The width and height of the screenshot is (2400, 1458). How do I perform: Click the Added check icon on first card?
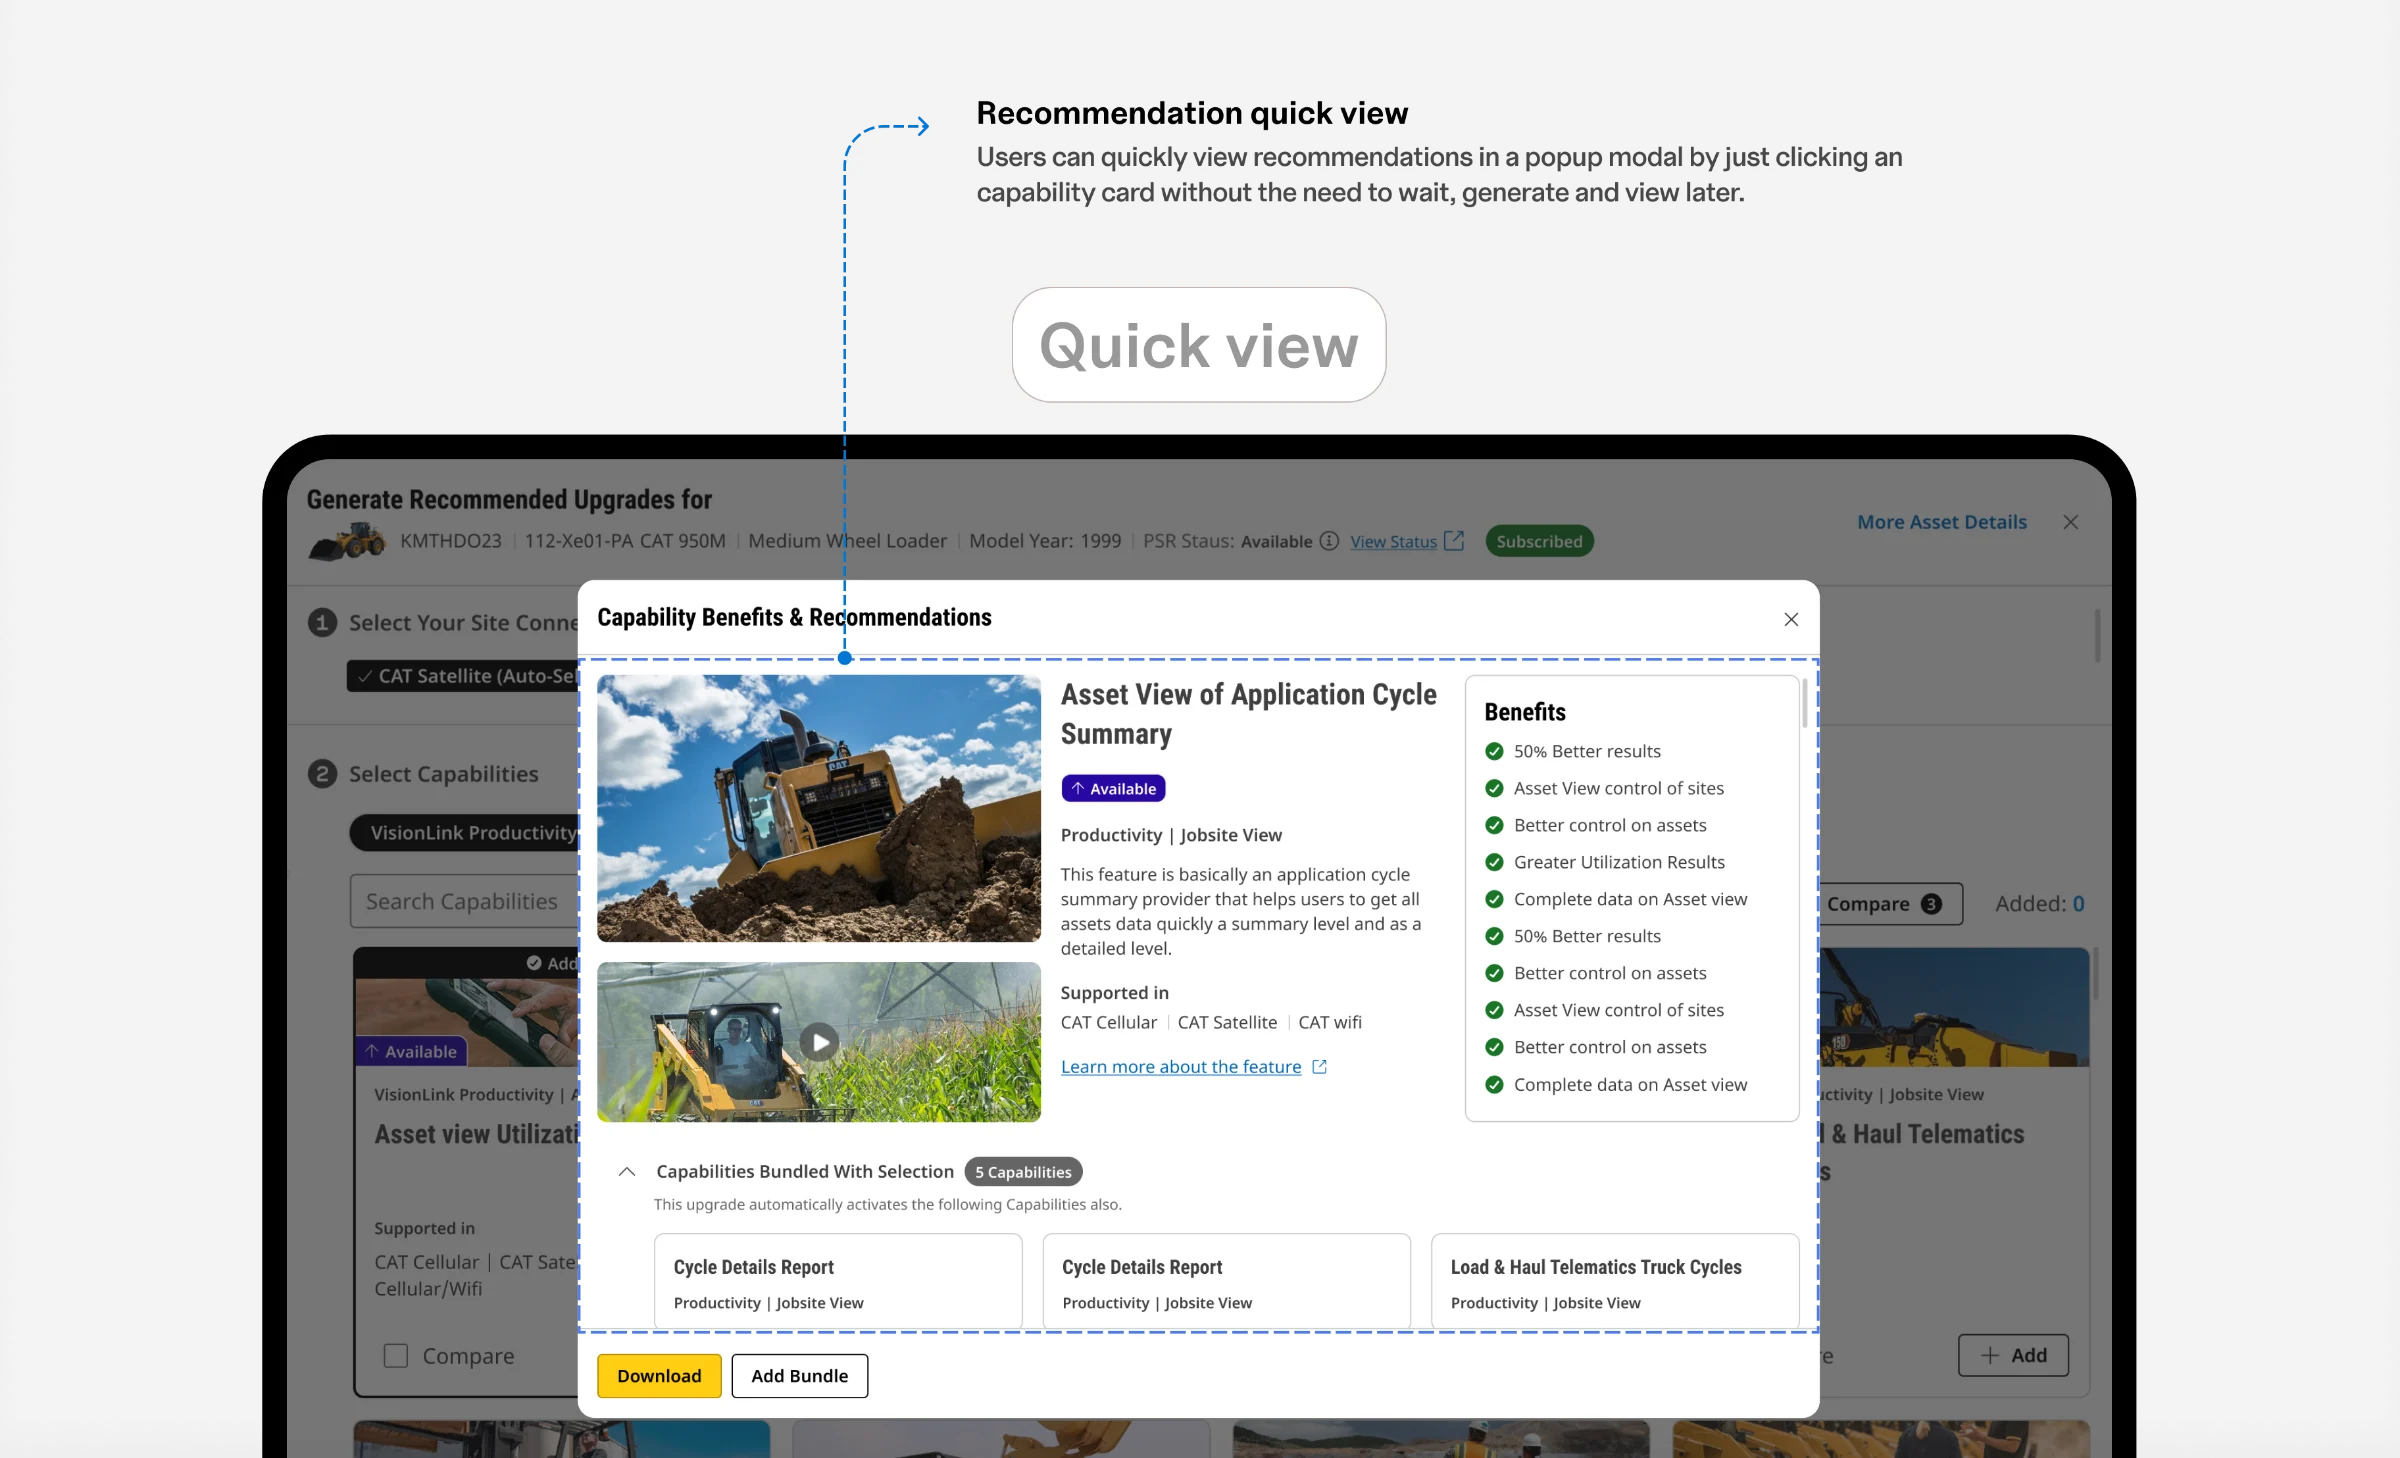pos(534,963)
